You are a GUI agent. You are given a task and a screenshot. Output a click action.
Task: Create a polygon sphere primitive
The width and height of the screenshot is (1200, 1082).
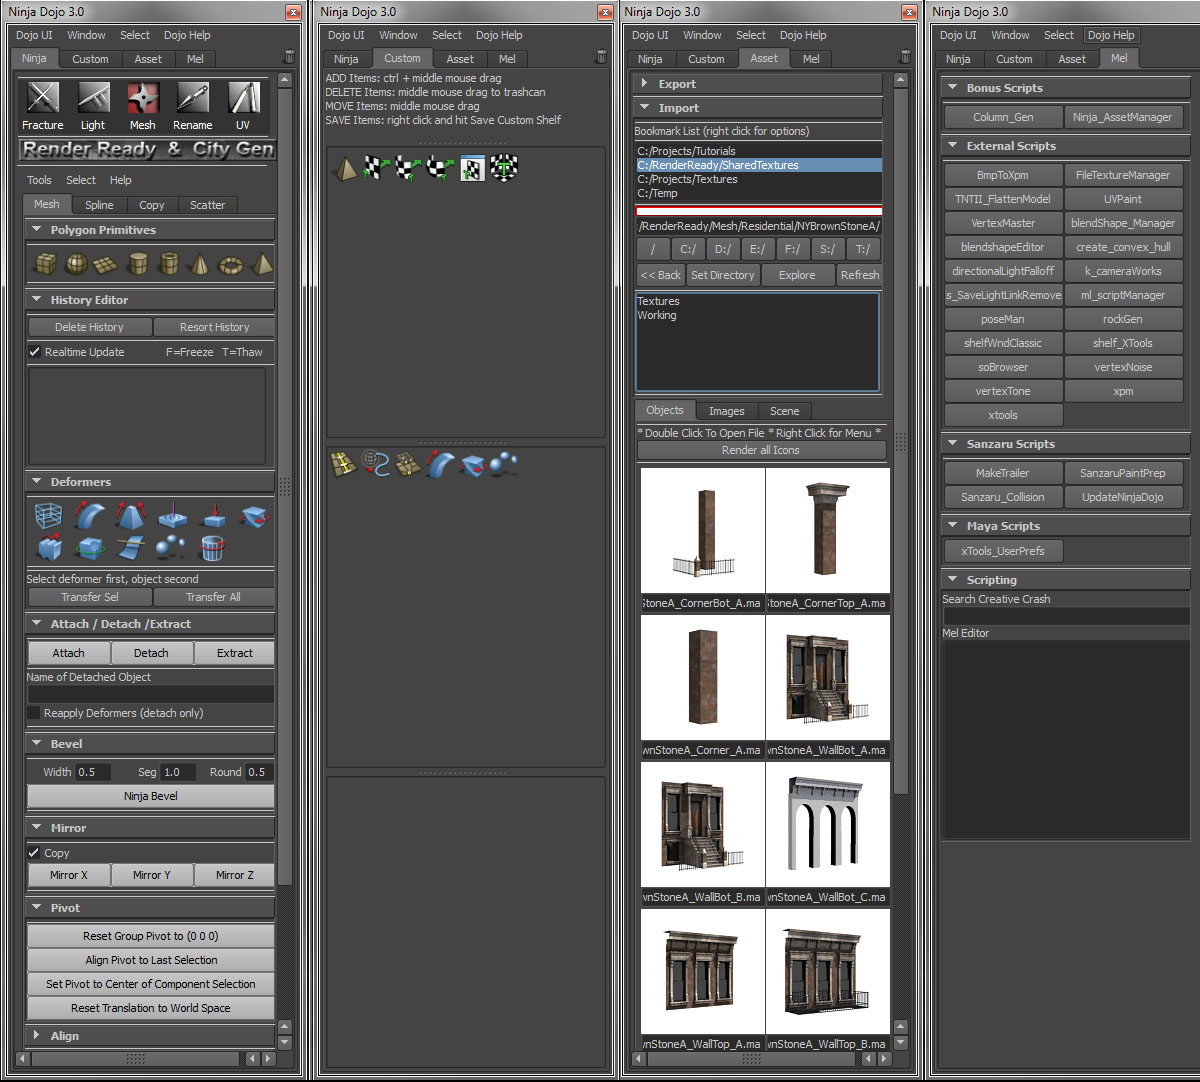pyautogui.click(x=76, y=264)
